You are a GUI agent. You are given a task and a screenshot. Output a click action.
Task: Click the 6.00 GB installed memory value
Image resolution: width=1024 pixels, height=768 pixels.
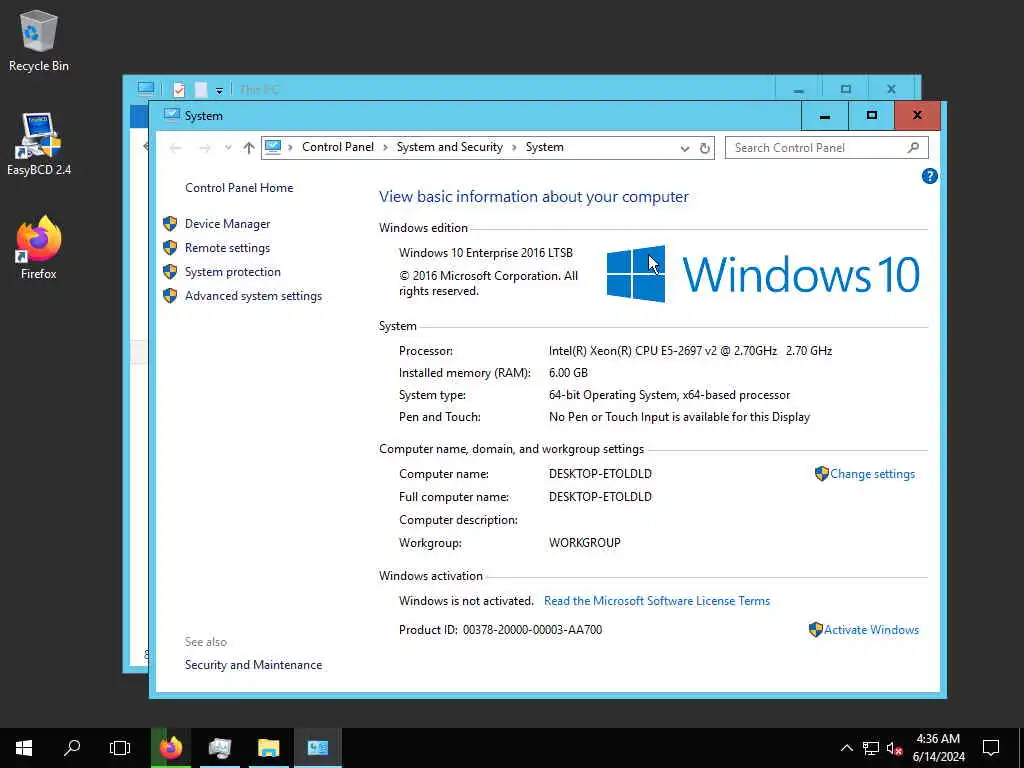point(568,373)
